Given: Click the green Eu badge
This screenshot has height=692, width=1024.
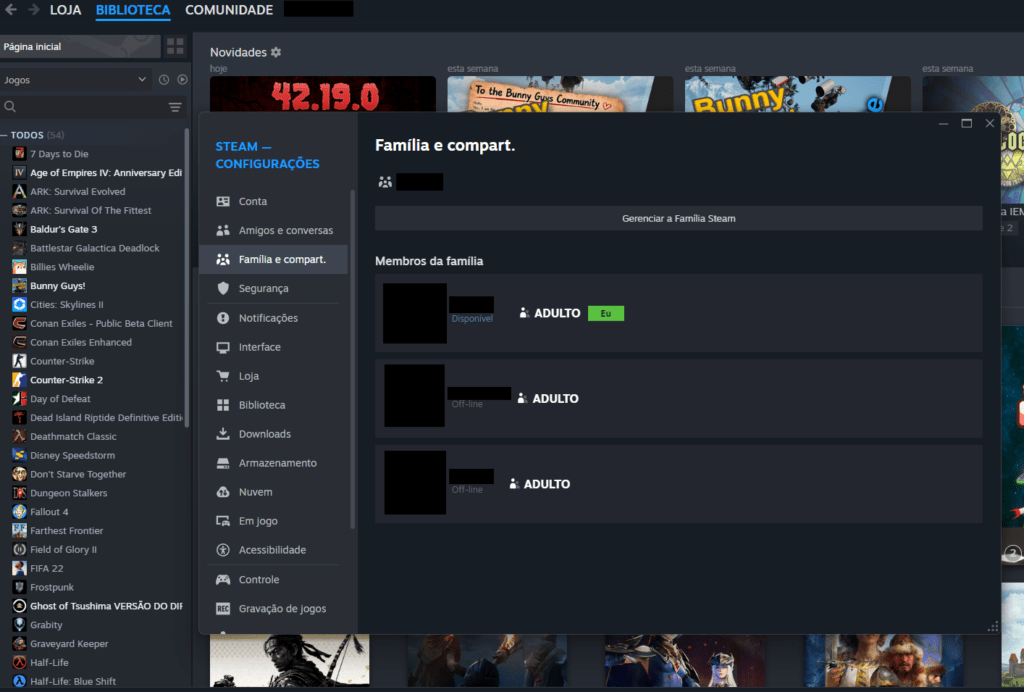Looking at the screenshot, I should (605, 313).
